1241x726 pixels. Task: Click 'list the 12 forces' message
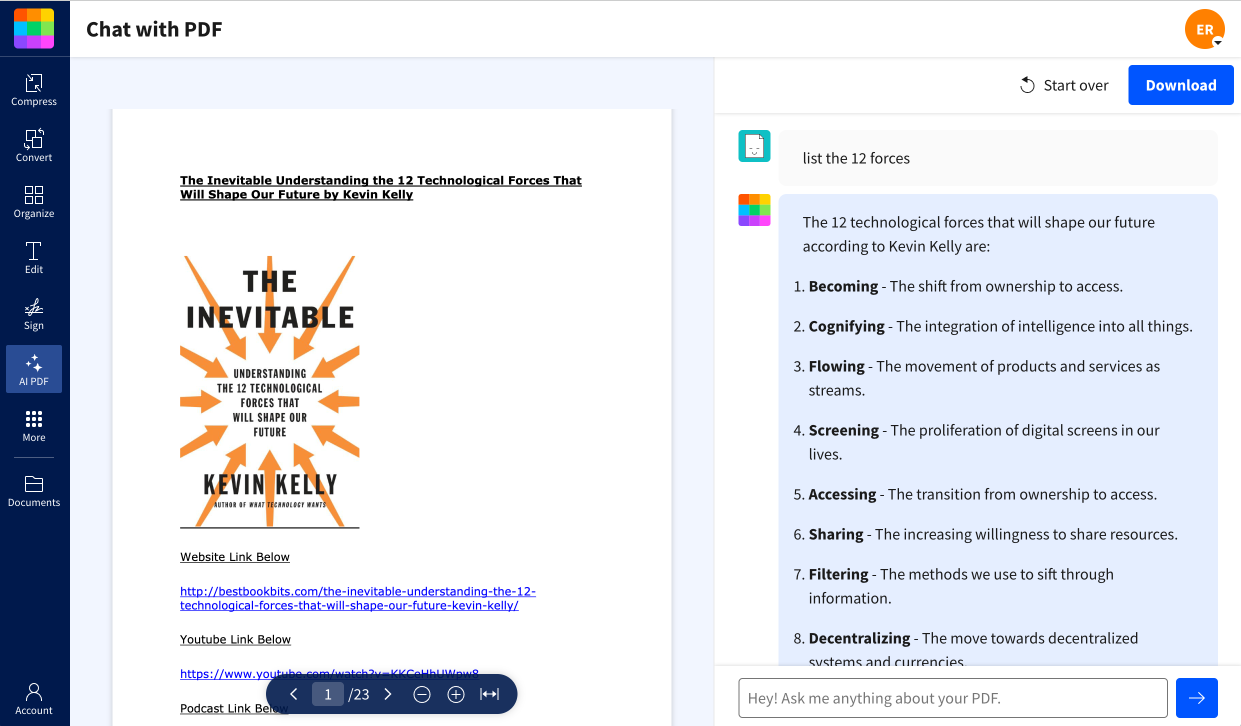tap(856, 158)
